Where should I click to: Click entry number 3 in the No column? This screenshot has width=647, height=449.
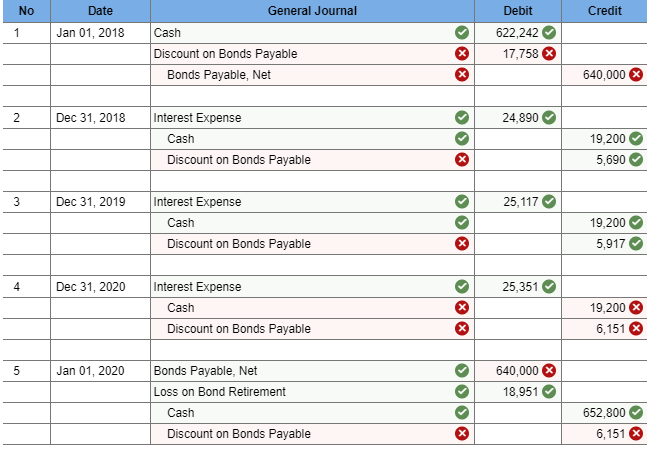click(17, 202)
